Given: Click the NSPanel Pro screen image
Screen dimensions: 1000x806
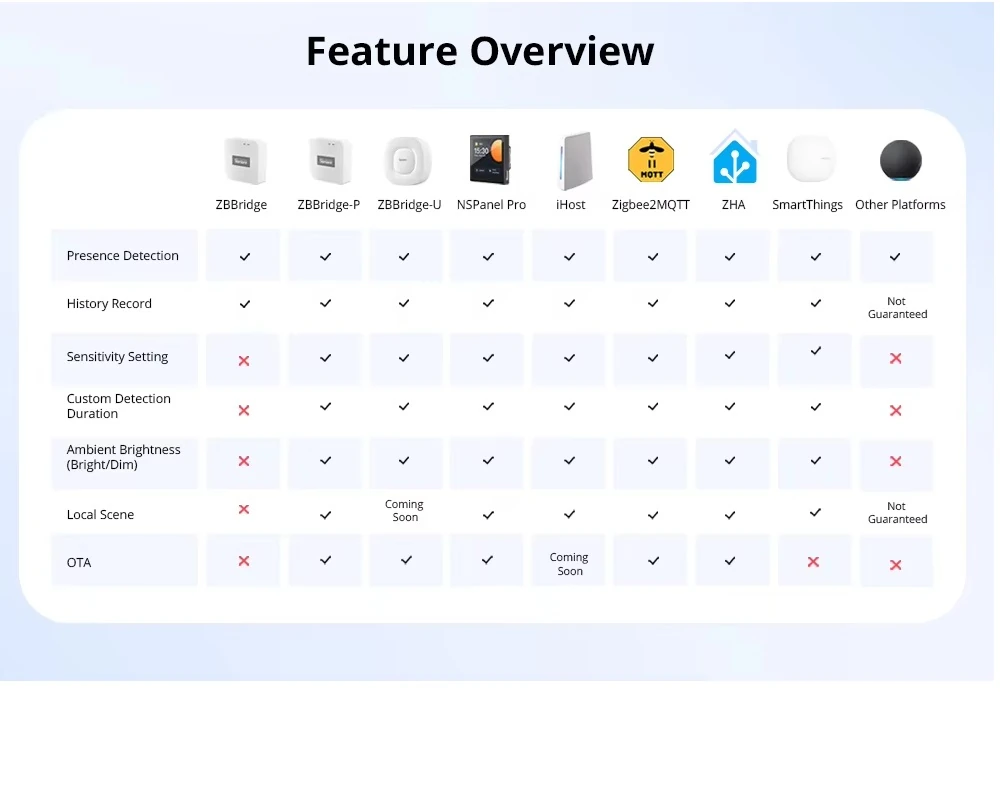Looking at the screenshot, I should coord(490,159).
